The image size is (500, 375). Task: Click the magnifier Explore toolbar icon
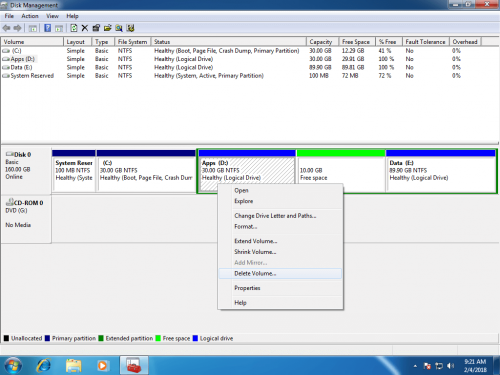tap(119, 28)
